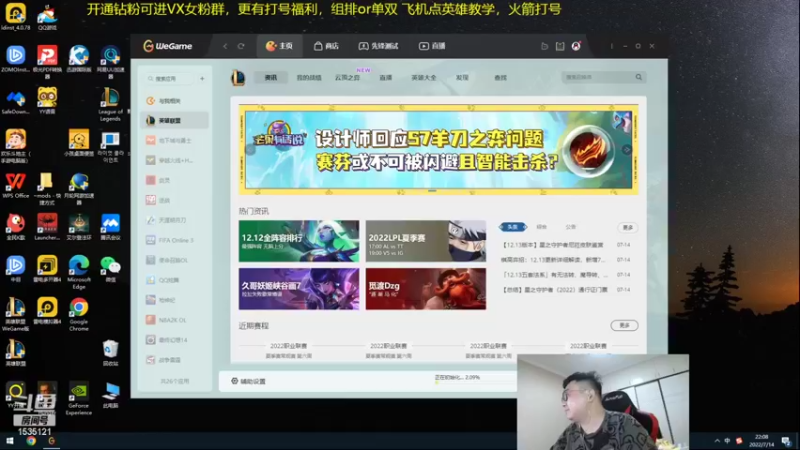800x450 pixels.
Task: Switch to the 资讯 news tab
Action: click(x=270, y=78)
